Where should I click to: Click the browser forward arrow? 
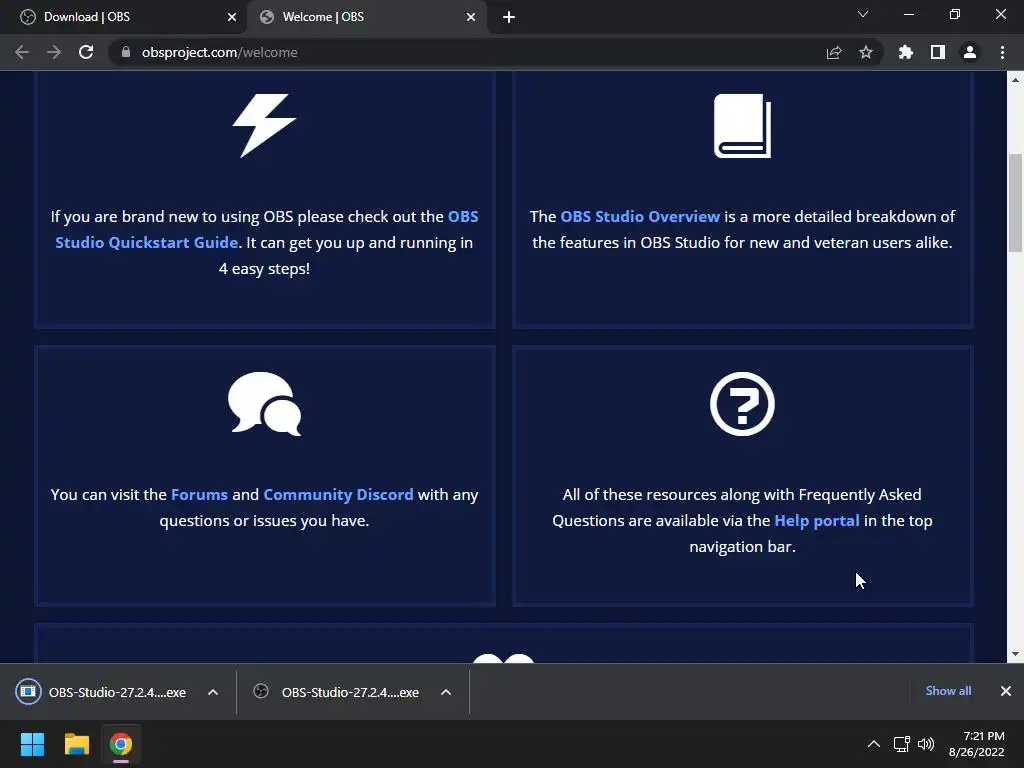[x=54, y=52]
